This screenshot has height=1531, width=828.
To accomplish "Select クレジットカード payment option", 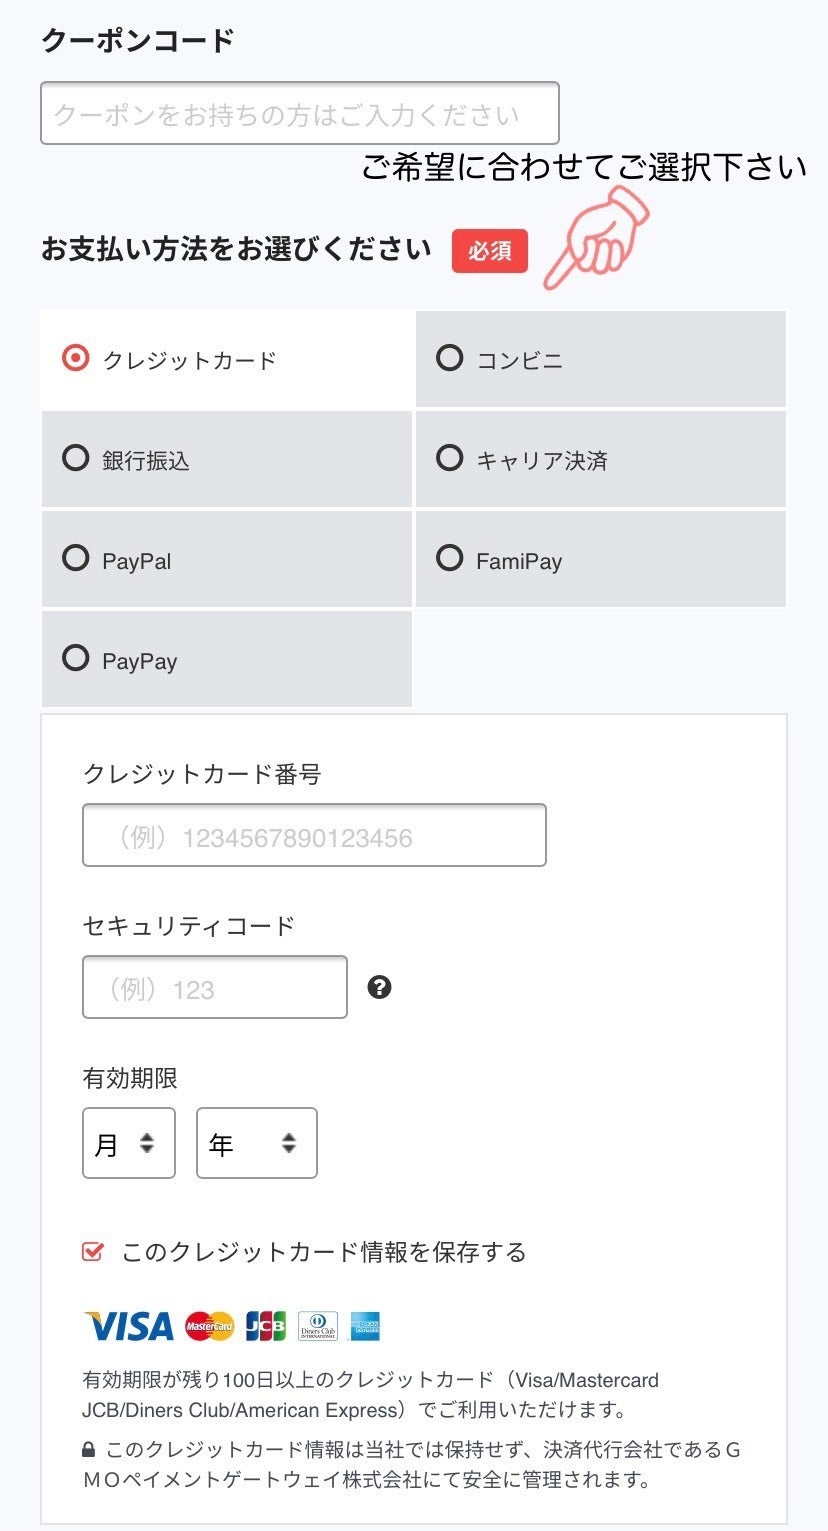I will click(x=226, y=359).
